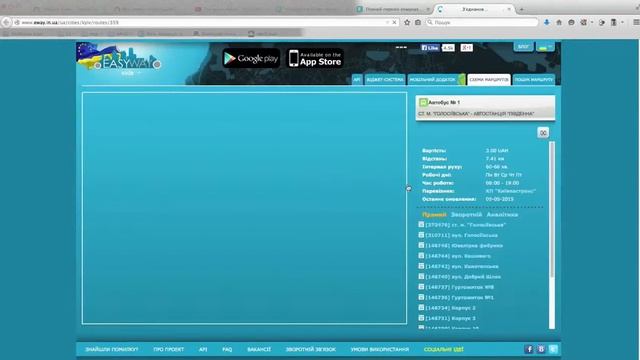Click the Google +1 button

pyautogui.click(x=467, y=48)
